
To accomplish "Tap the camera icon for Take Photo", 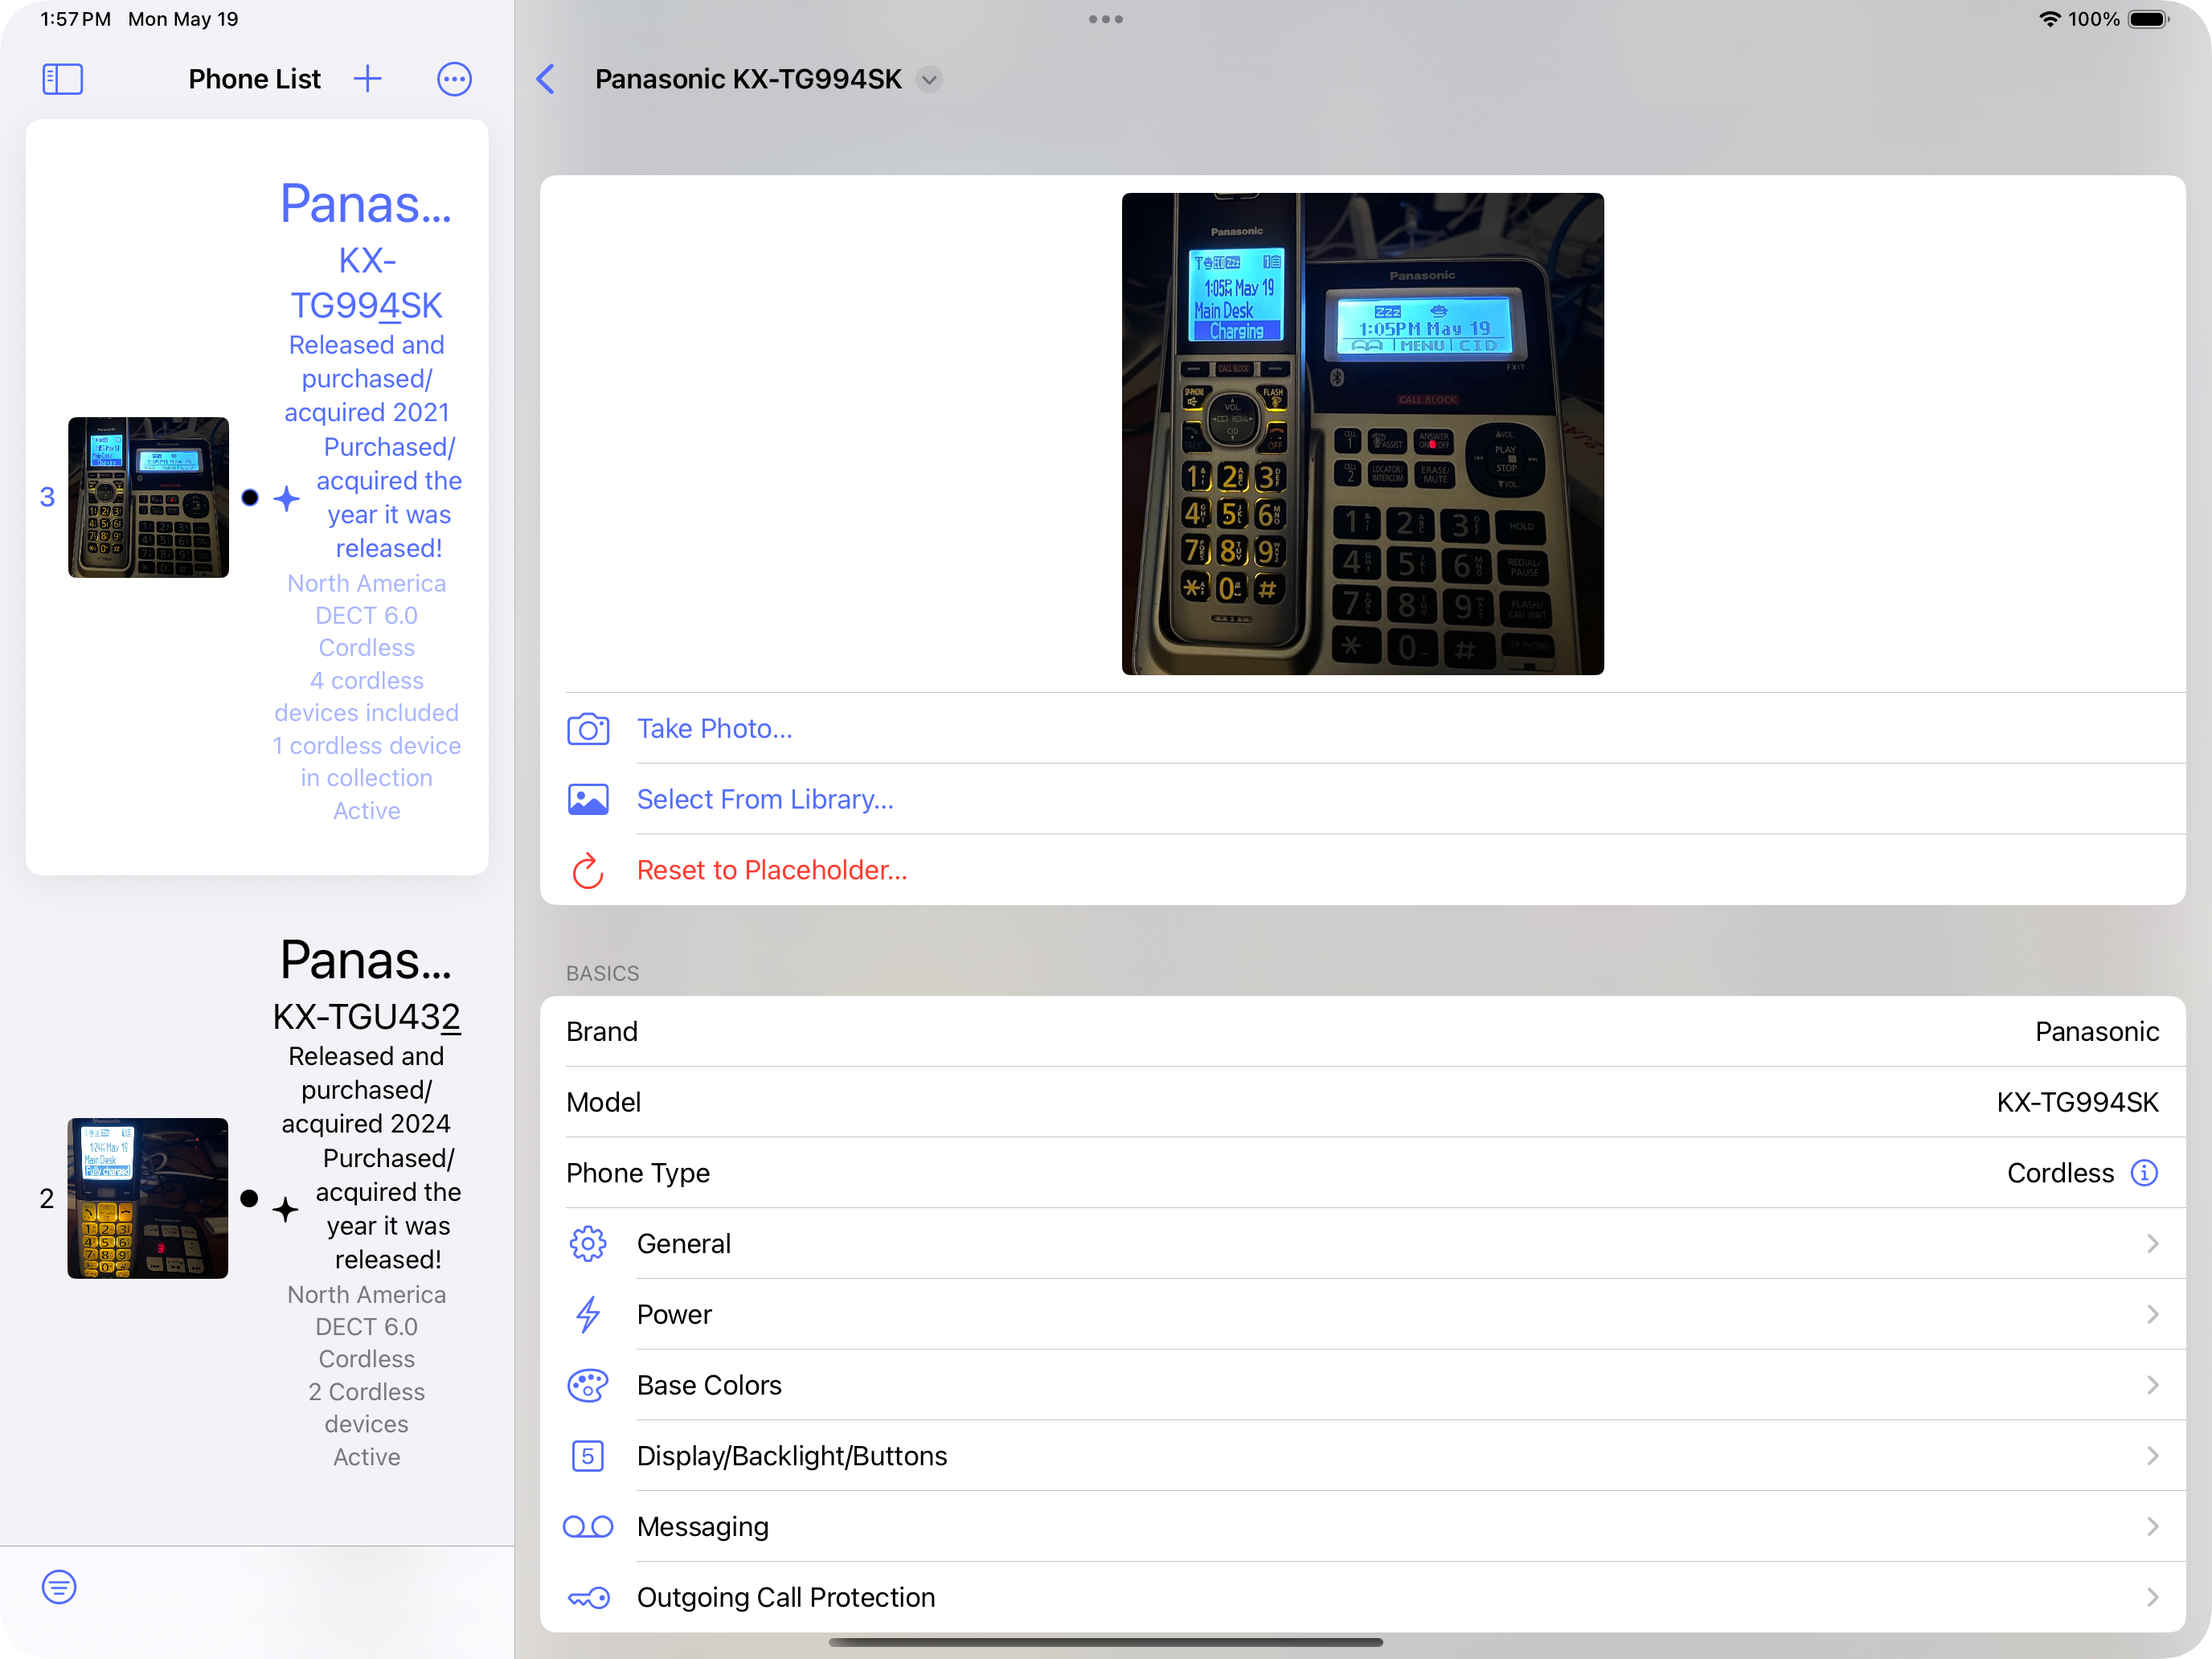I will click(x=588, y=729).
